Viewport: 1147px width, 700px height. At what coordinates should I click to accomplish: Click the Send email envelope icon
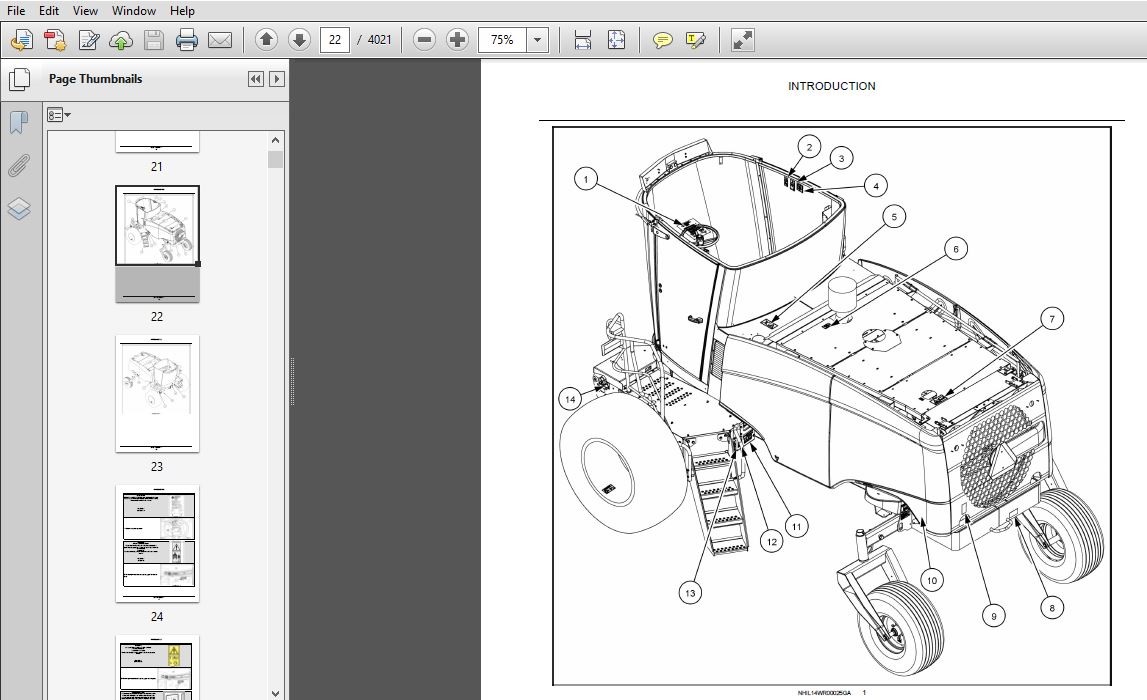pos(219,39)
